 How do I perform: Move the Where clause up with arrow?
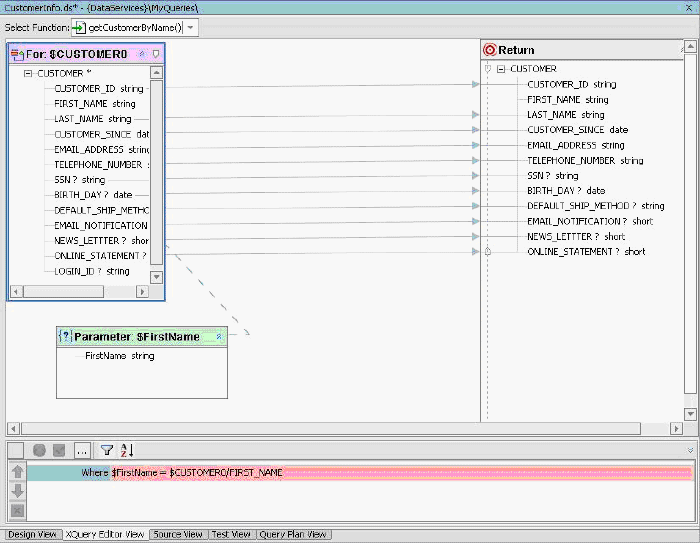17,472
